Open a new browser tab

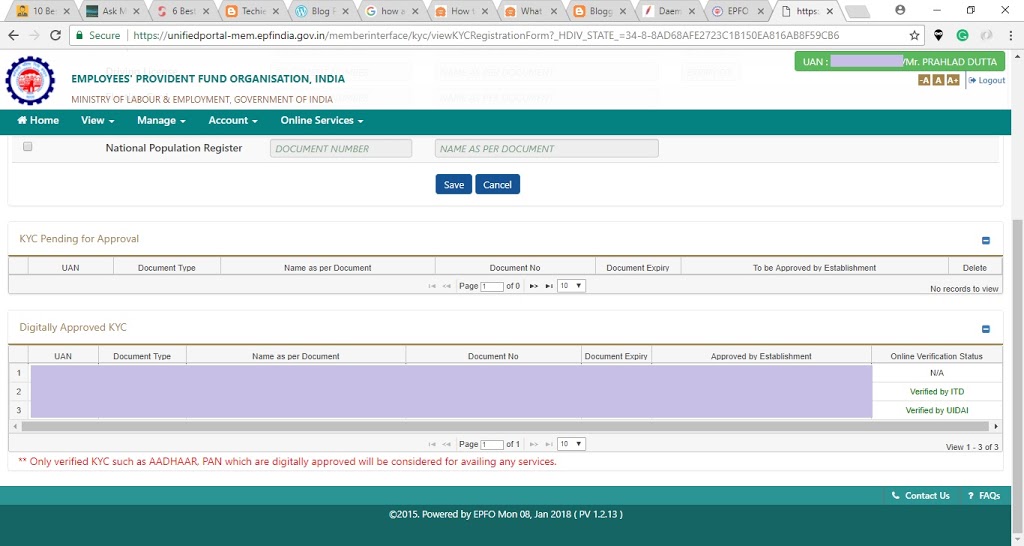click(x=857, y=12)
